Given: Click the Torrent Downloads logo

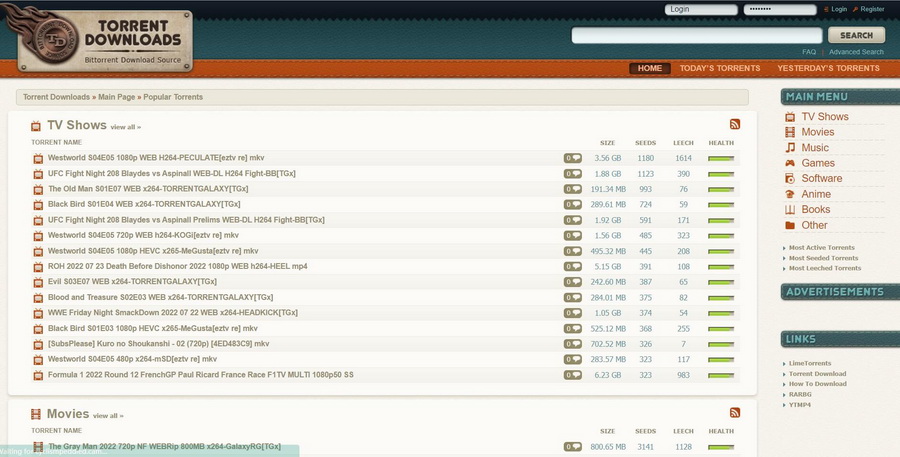Looking at the screenshot, I should (100, 39).
